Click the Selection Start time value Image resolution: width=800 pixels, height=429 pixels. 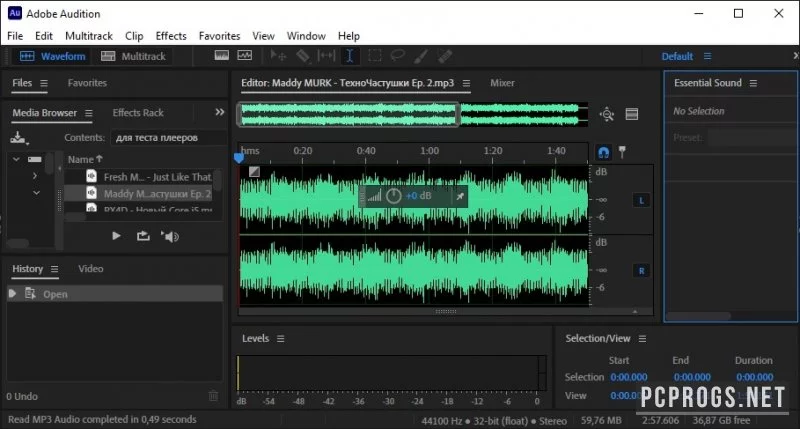[x=629, y=377]
